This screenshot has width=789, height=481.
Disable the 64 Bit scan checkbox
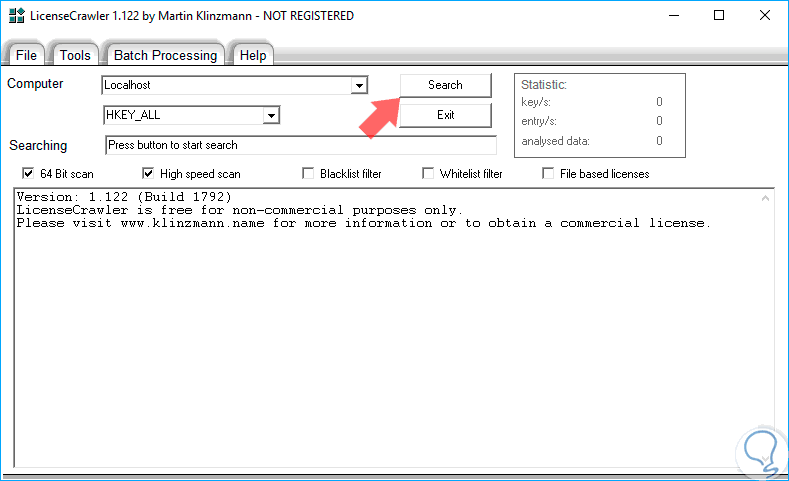(x=28, y=174)
